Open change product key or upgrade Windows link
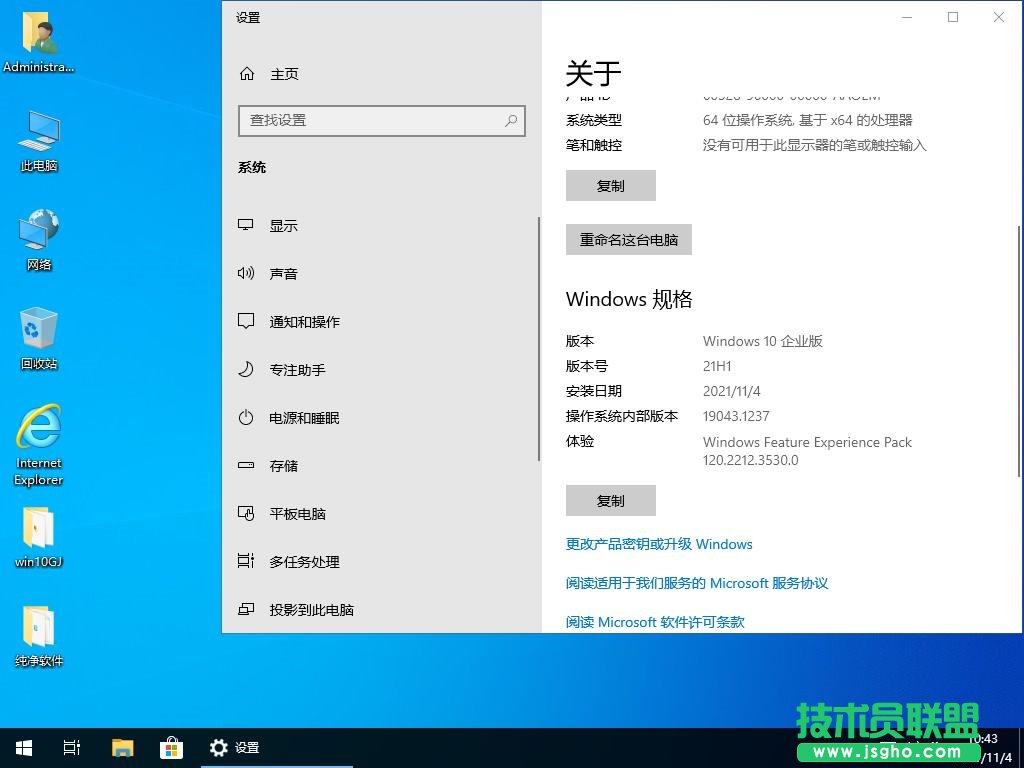The image size is (1024, 768). (659, 544)
